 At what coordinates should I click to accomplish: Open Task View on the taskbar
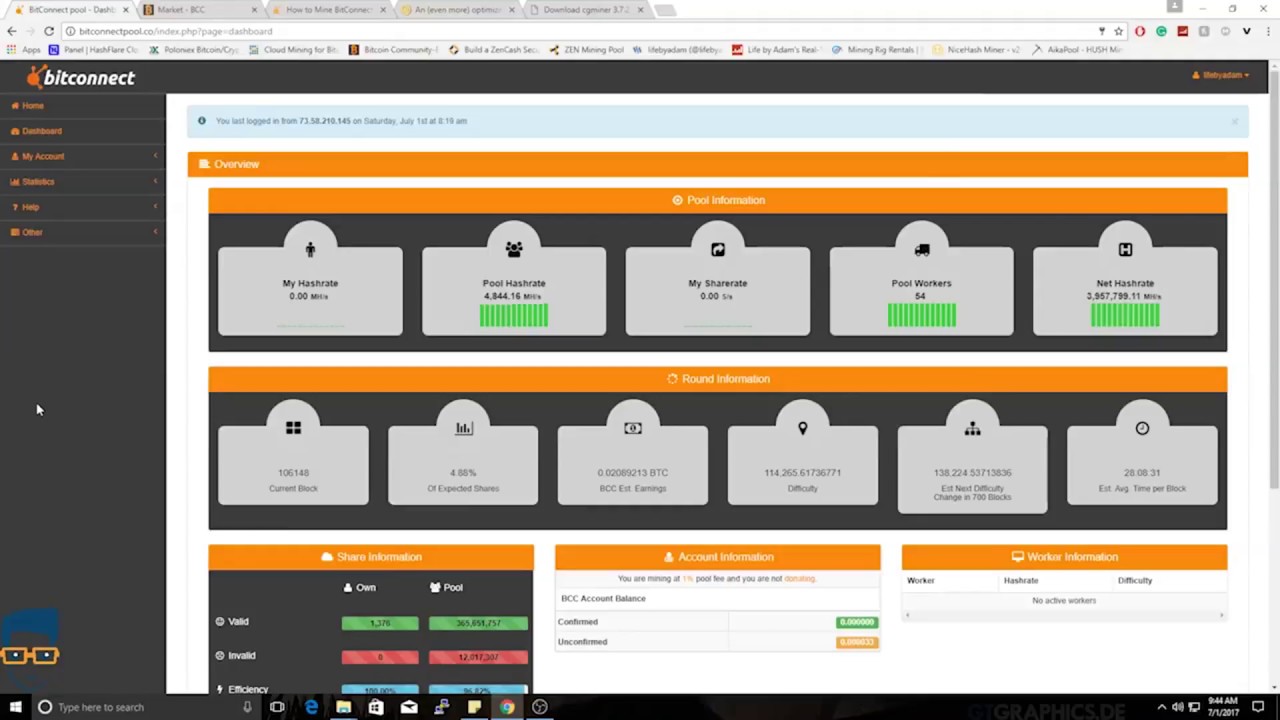pyautogui.click(x=277, y=707)
